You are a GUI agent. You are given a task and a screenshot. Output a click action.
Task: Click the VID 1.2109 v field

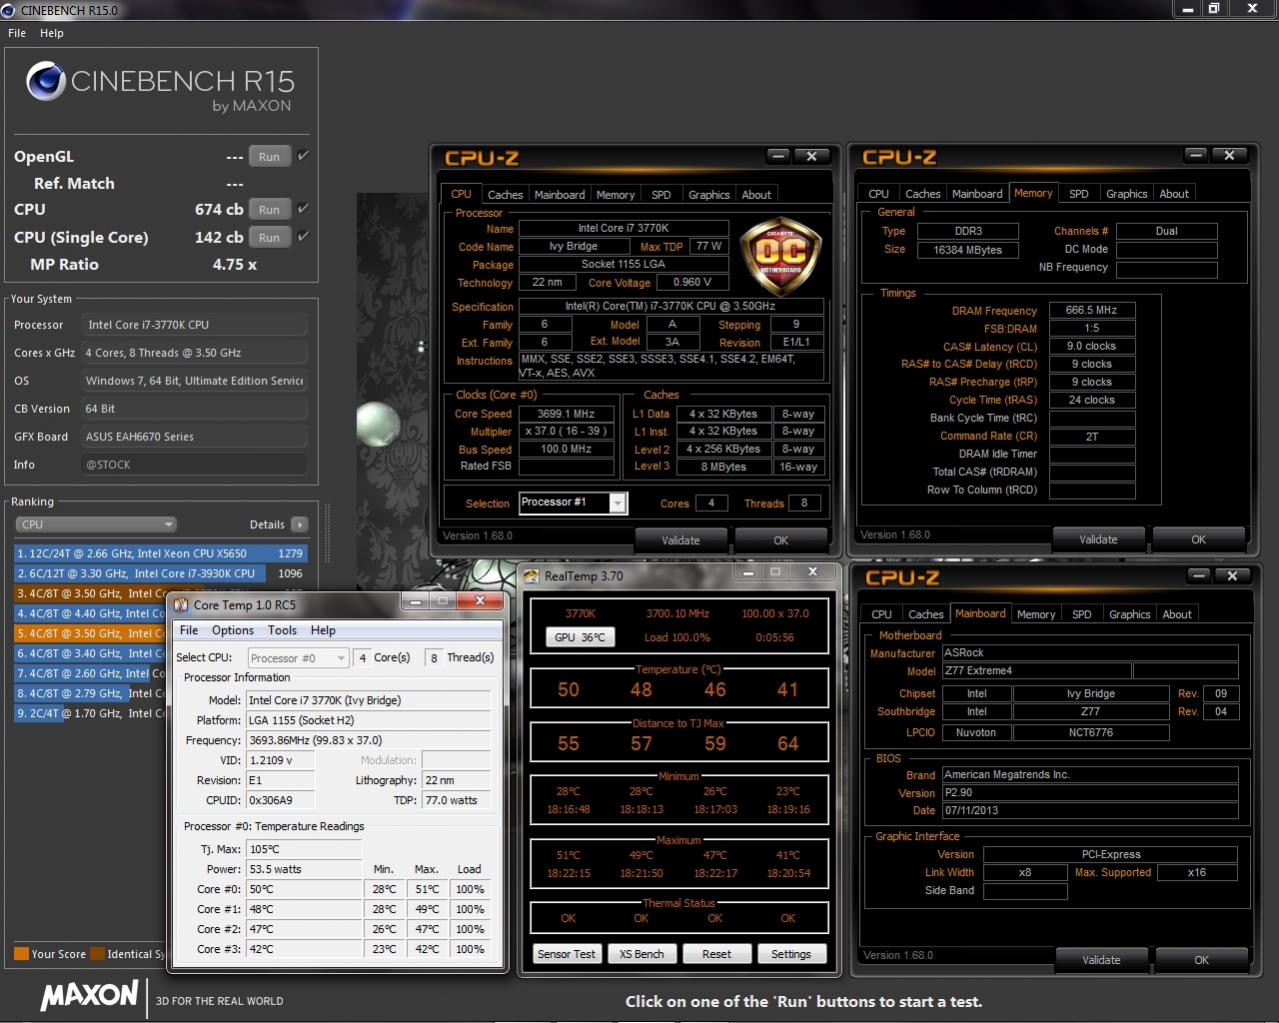pos(280,760)
